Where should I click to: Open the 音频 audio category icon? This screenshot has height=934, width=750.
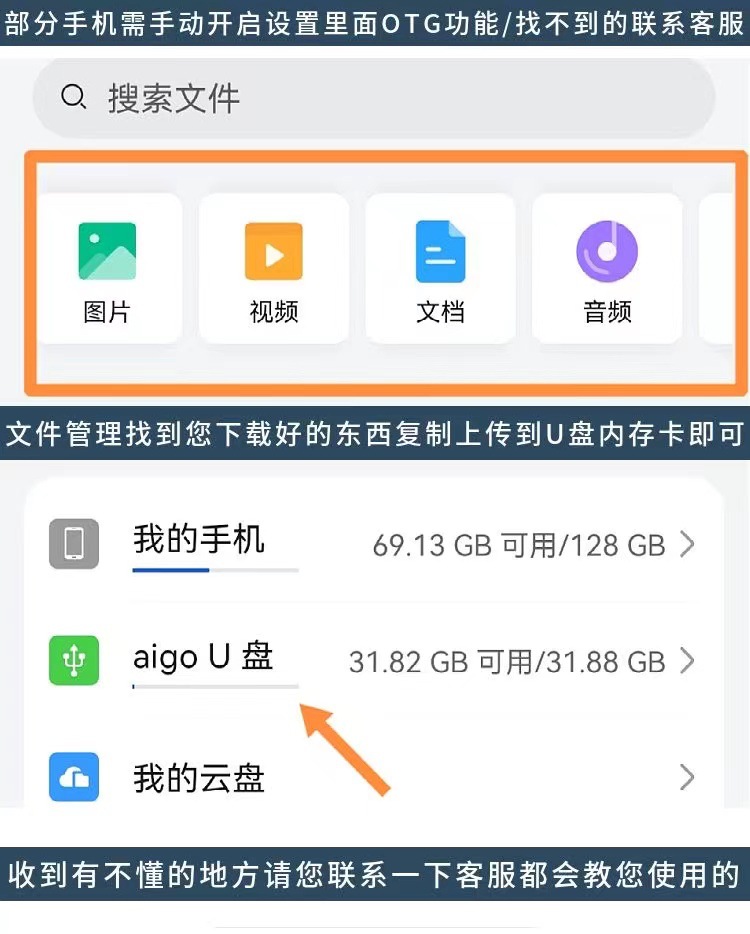[x=607, y=251]
